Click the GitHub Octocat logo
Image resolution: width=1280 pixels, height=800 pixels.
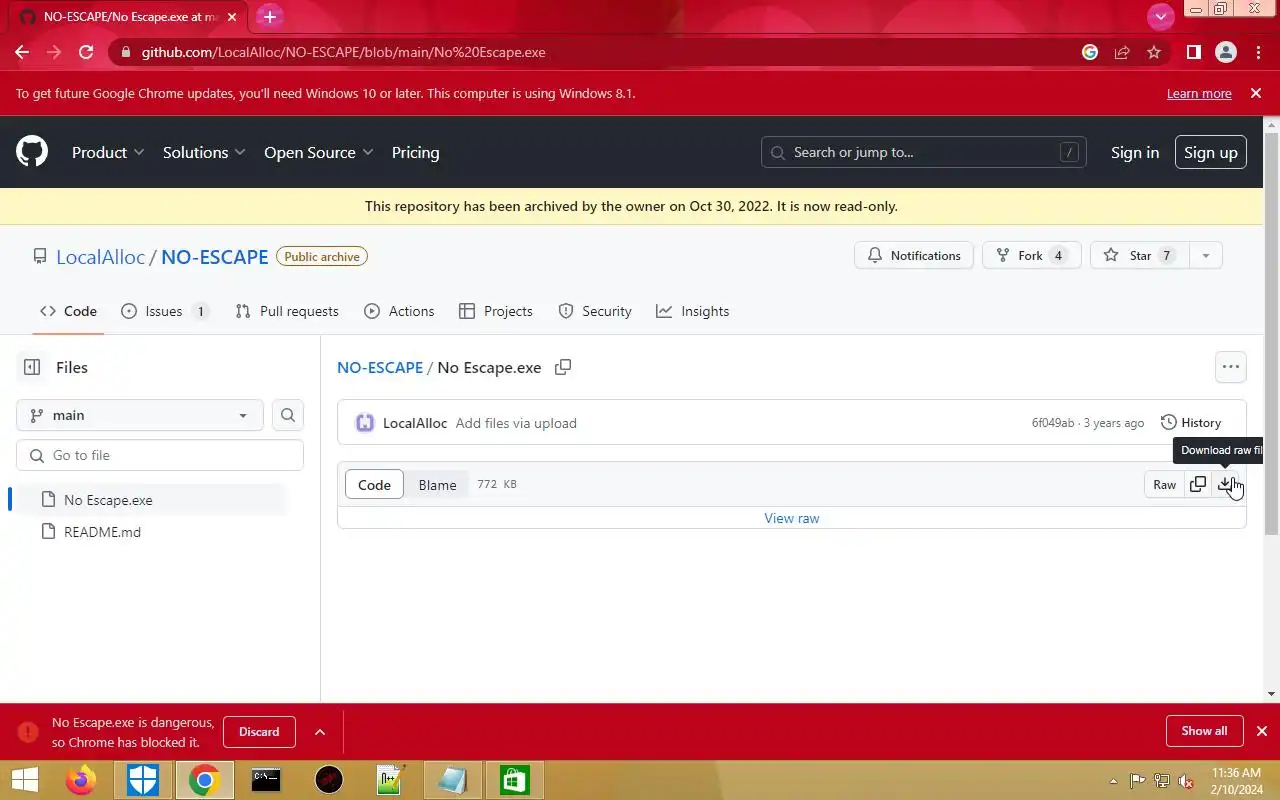(32, 152)
